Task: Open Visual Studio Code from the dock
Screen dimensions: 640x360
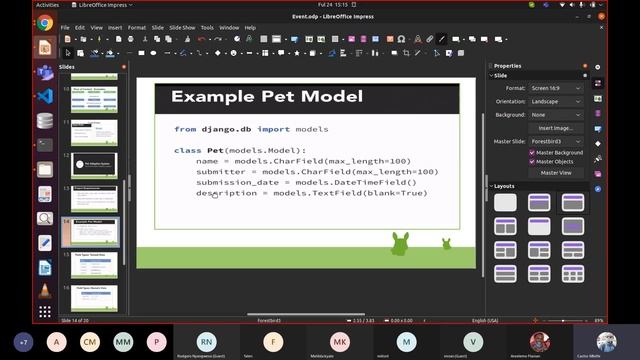Action: (x=45, y=96)
